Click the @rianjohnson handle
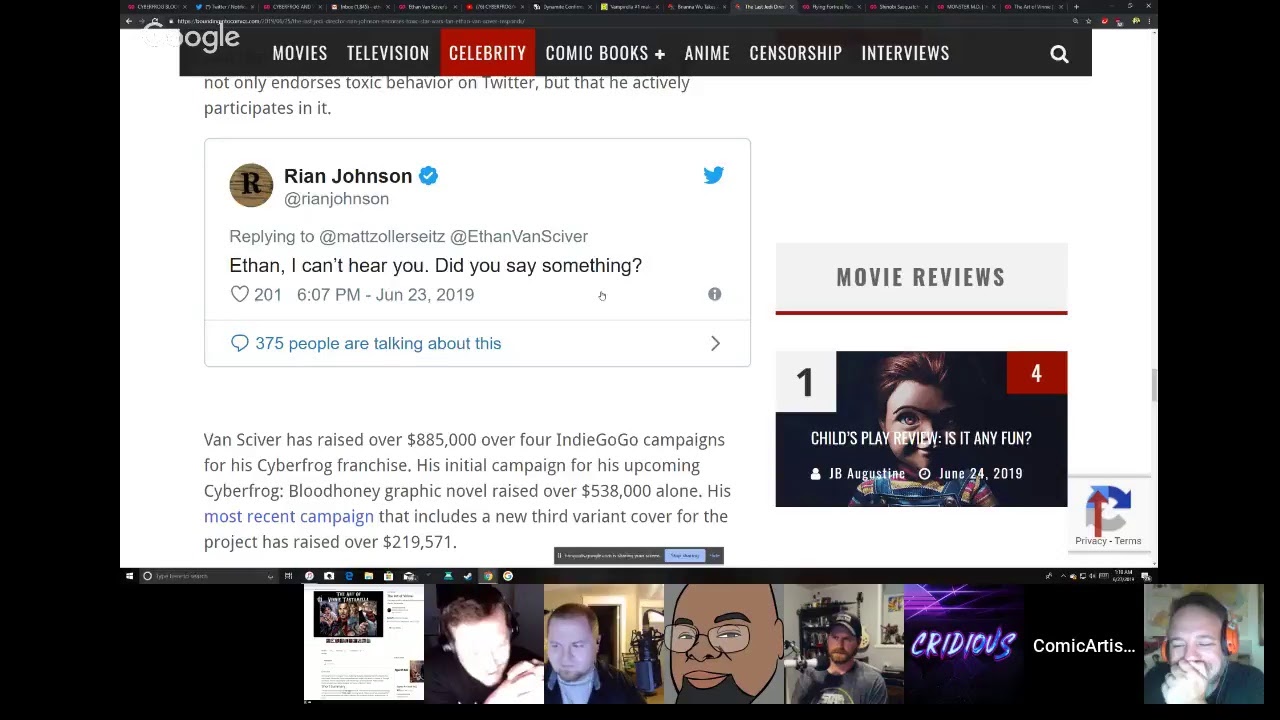Screen dimensions: 1280x720 336,199
